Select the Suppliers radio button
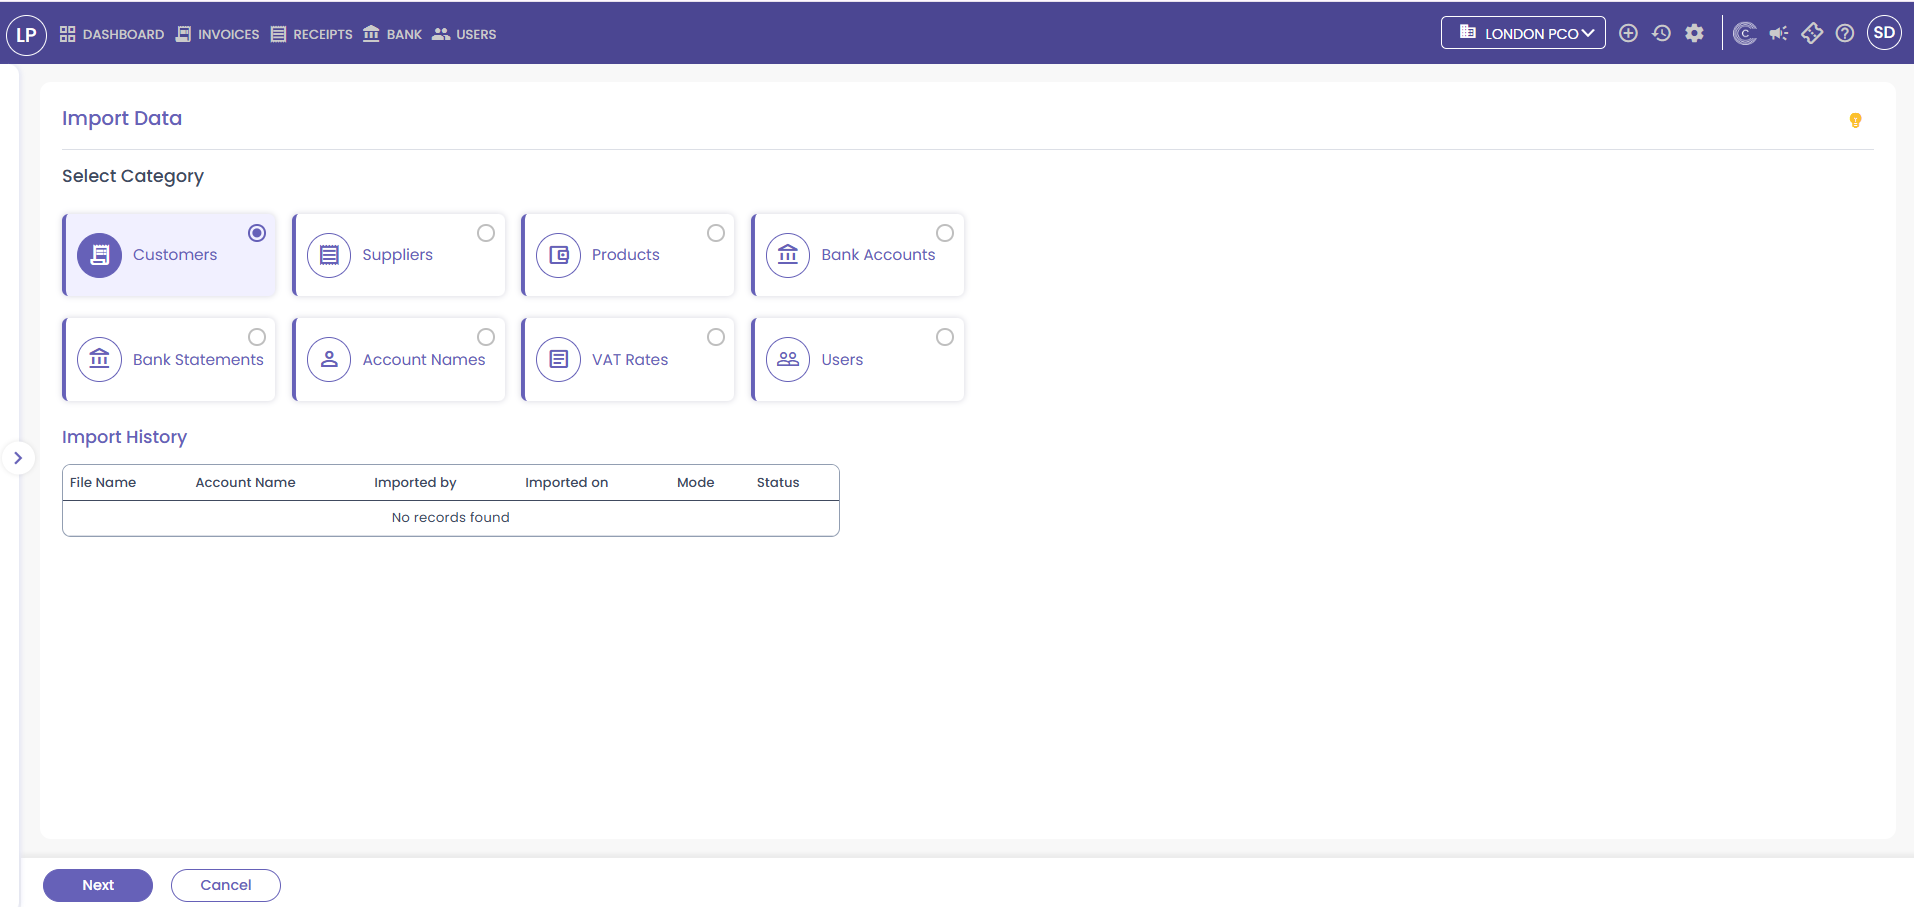 pyautogui.click(x=486, y=233)
